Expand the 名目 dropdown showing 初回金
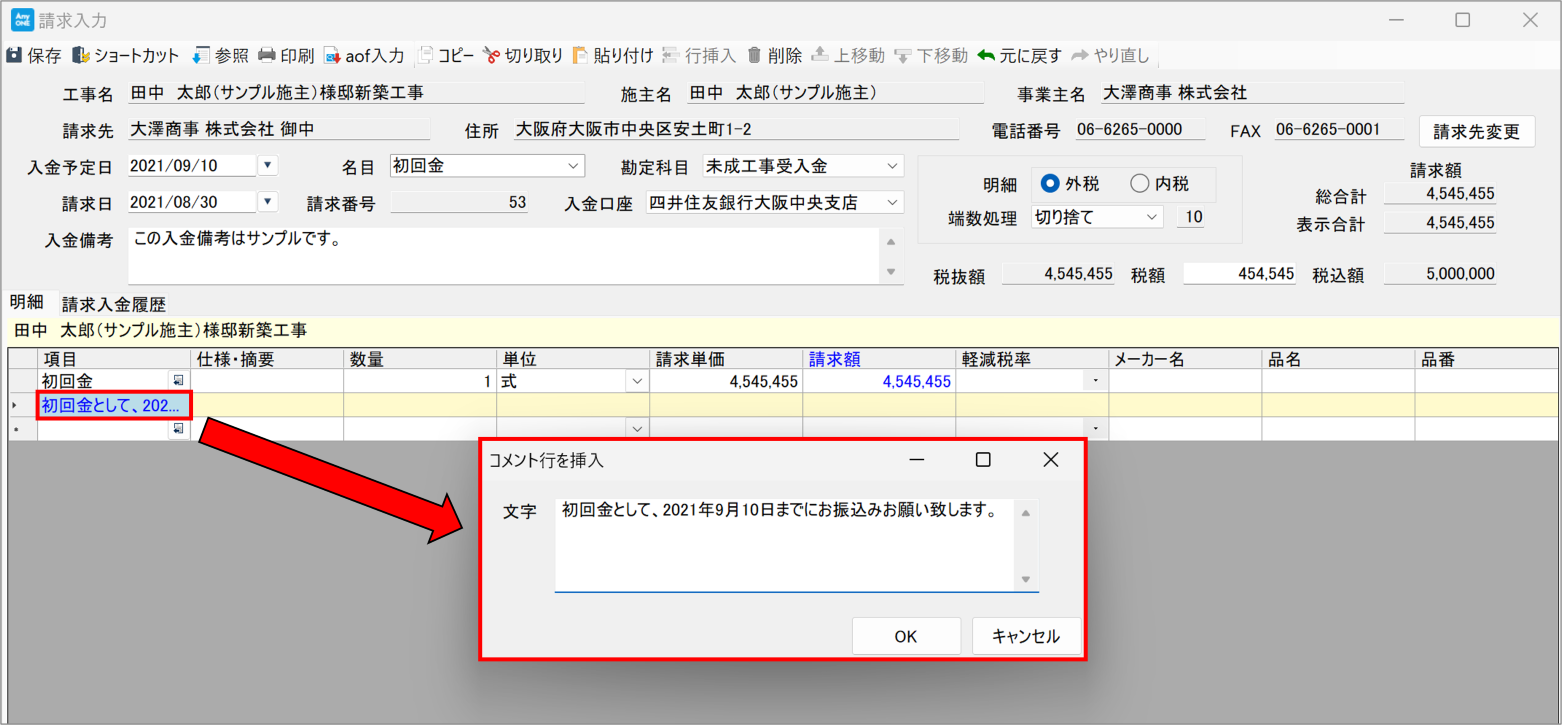1562x725 pixels. [x=573, y=166]
